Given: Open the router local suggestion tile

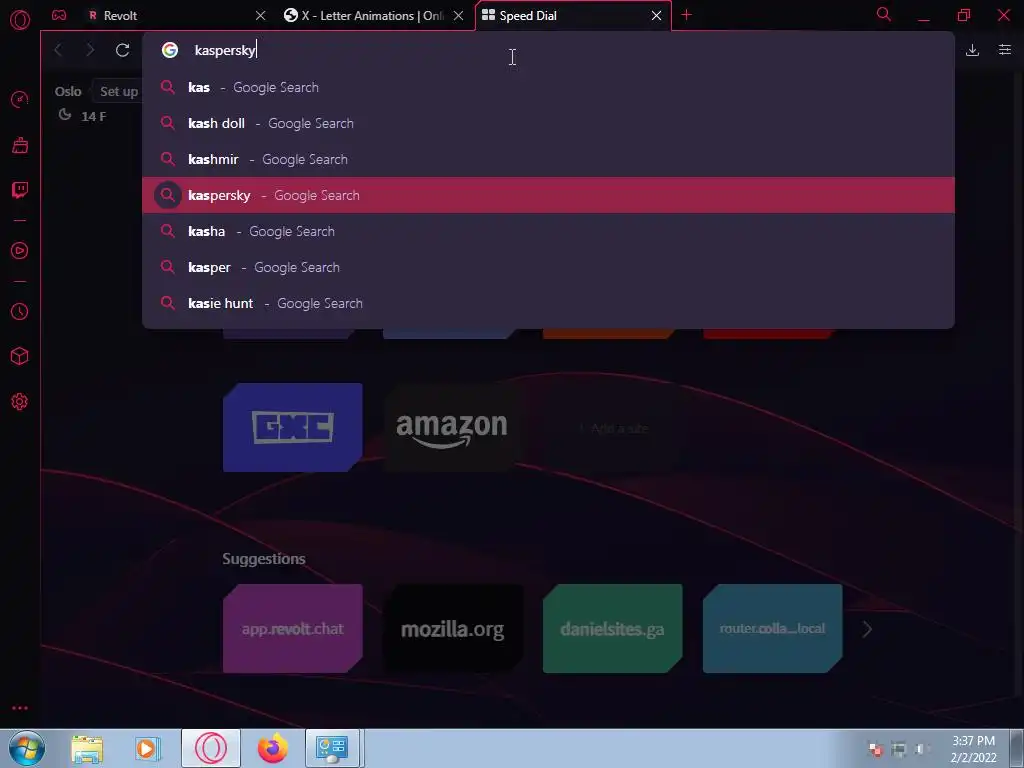Looking at the screenshot, I should point(773,629).
